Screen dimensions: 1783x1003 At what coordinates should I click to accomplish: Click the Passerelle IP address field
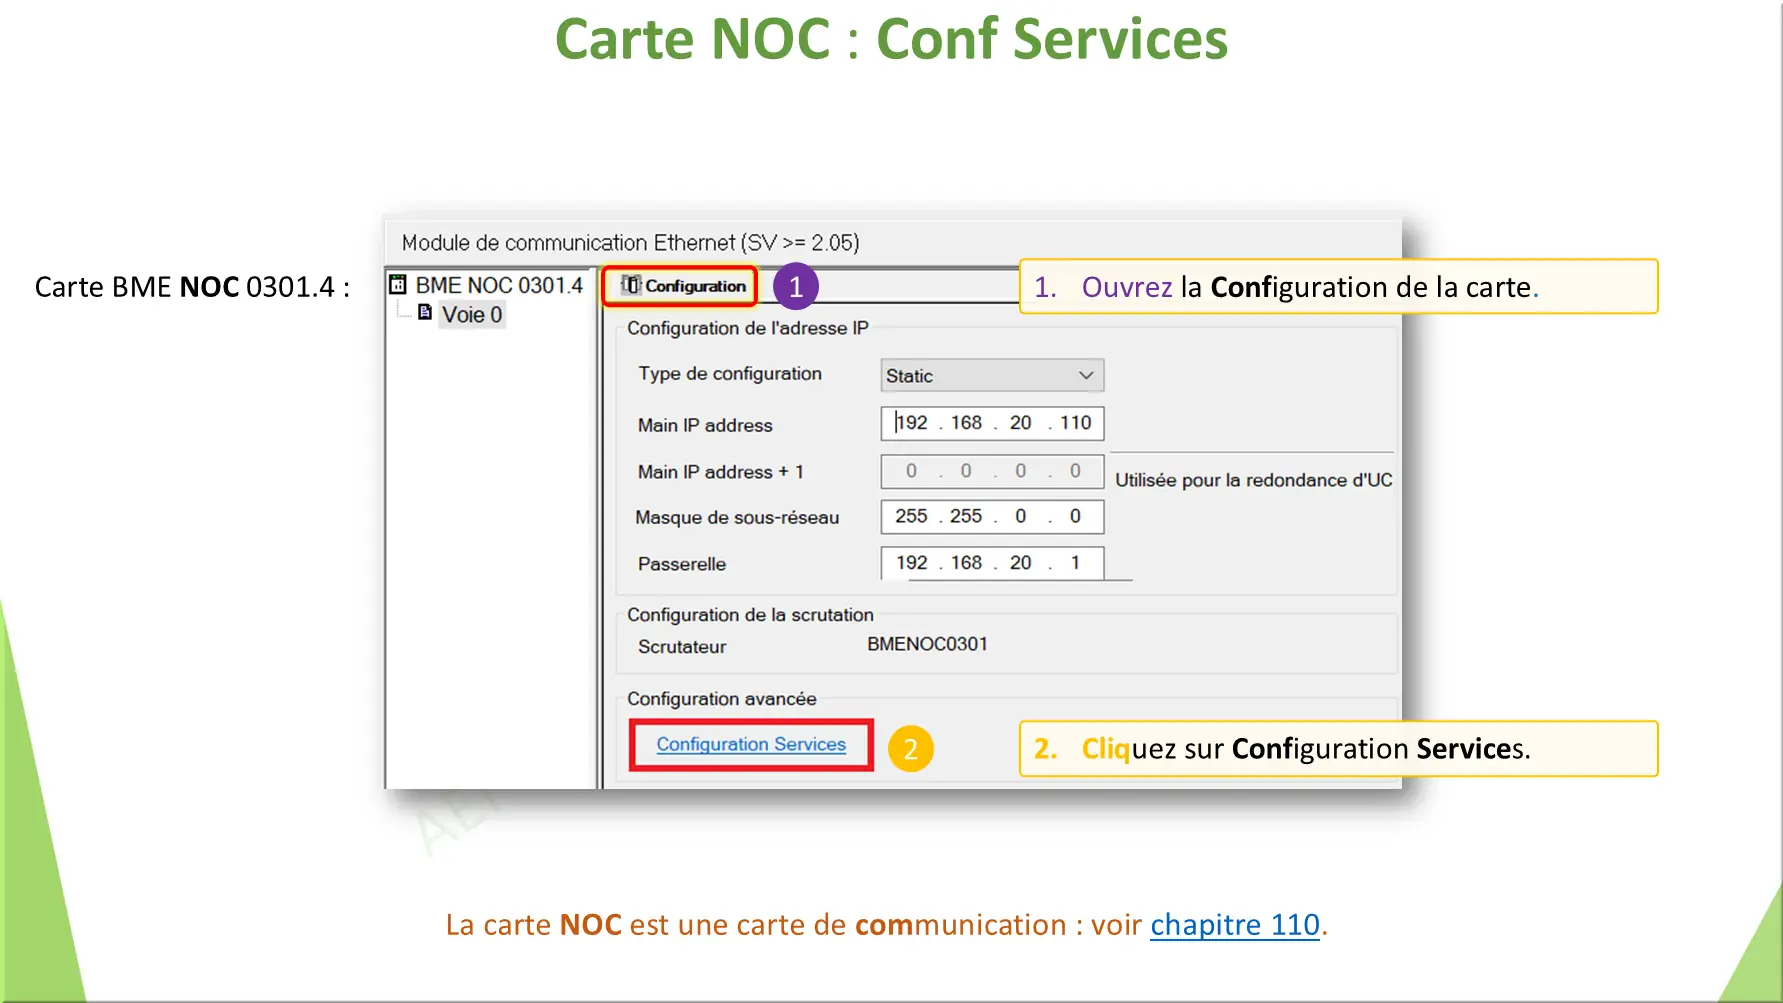pyautogui.click(x=991, y=563)
